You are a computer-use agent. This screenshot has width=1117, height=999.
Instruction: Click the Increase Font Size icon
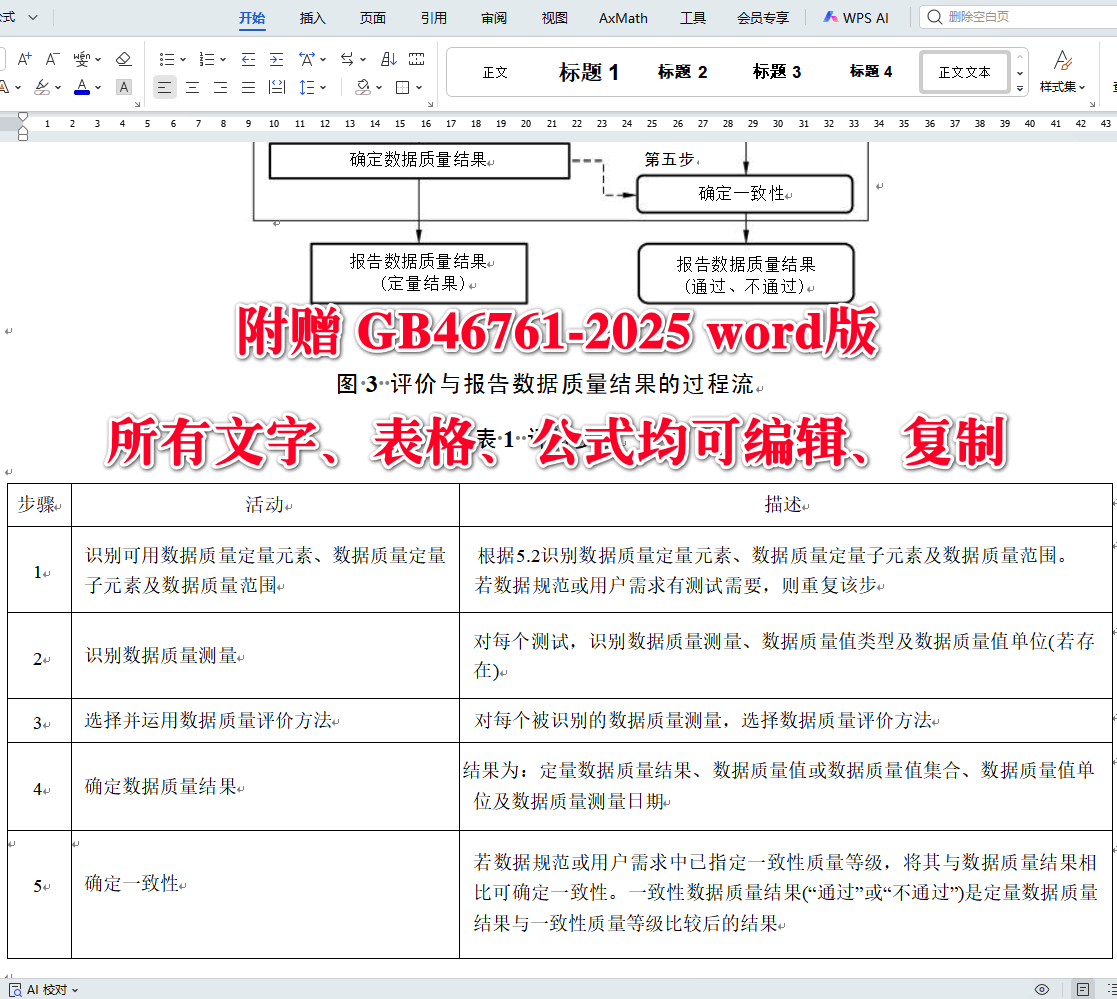point(24,58)
